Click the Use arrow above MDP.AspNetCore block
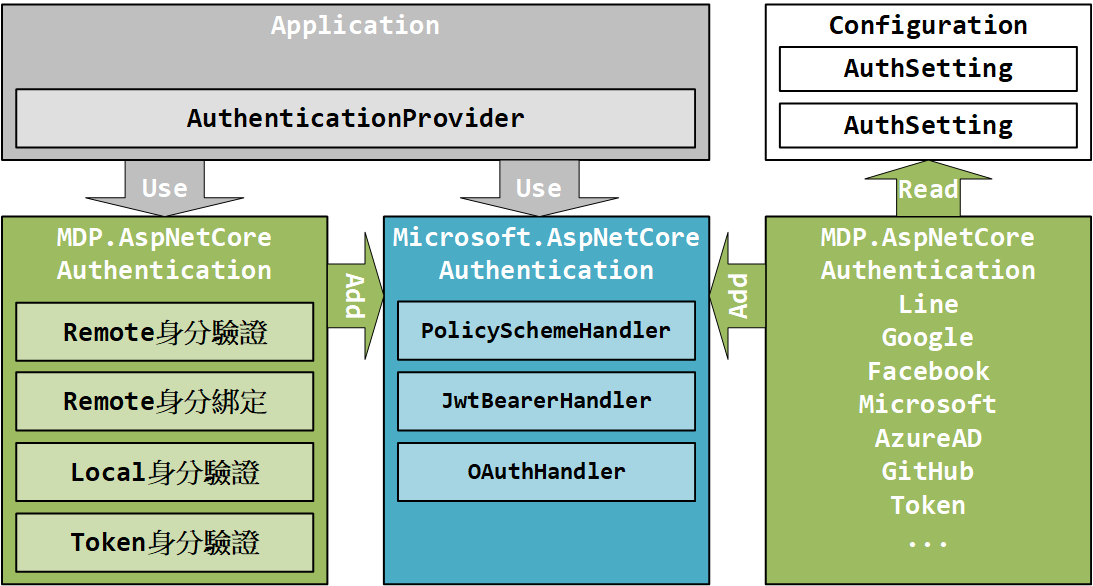Image resolution: width=1093 pixels, height=586 pixels. pyautogui.click(x=165, y=188)
